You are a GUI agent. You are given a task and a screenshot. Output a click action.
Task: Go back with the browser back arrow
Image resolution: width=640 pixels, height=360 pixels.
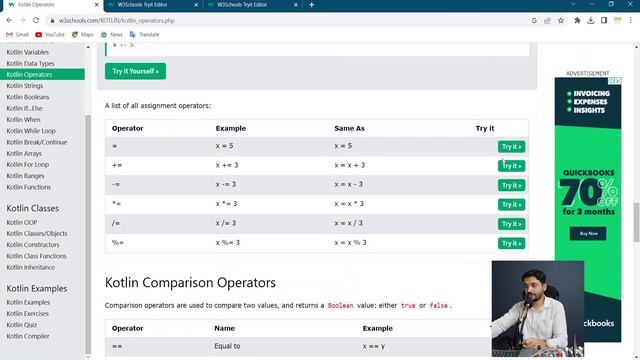9,20
